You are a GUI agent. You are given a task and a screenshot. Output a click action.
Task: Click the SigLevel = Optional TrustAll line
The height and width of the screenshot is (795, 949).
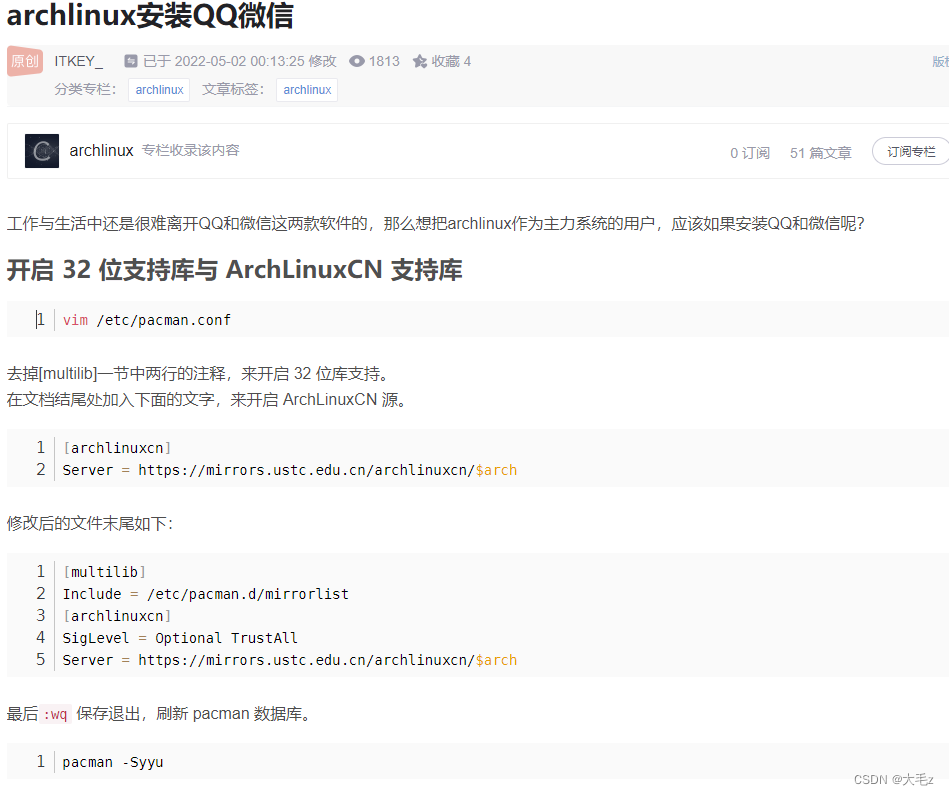180,638
